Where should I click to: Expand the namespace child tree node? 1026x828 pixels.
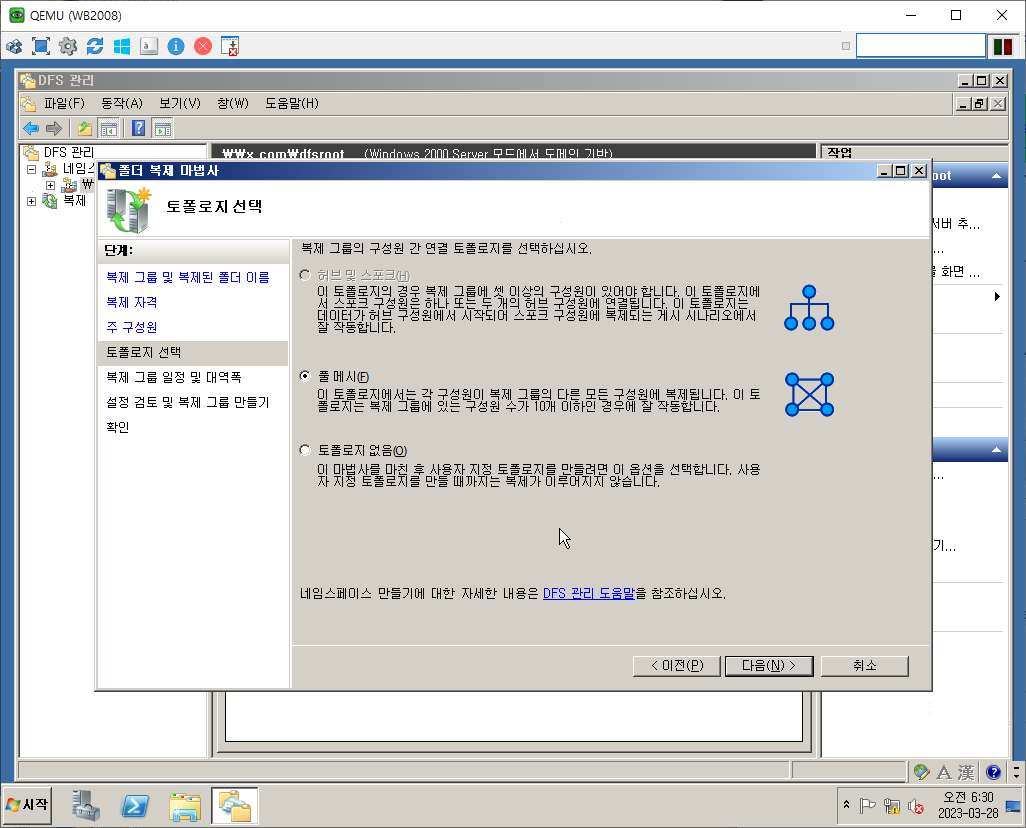(50, 185)
